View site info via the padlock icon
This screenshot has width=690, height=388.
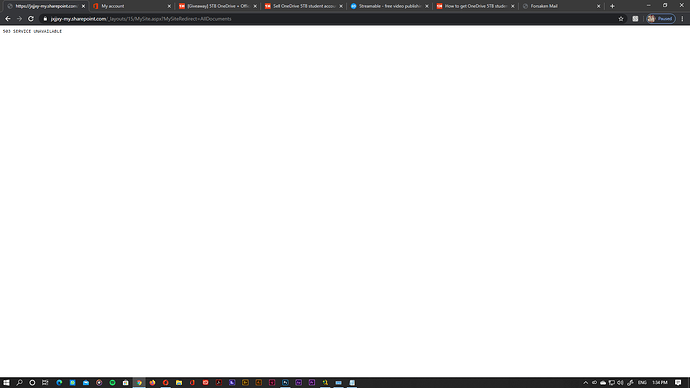click(45, 19)
